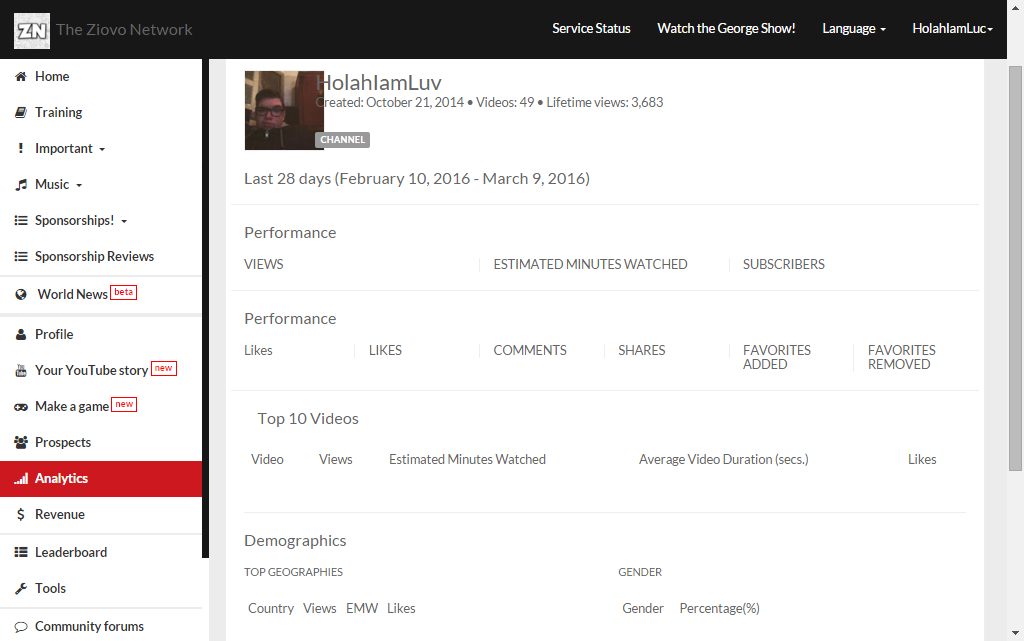Click the Percentage(%) column header
Image resolution: width=1024 pixels, height=641 pixels.
tap(720, 608)
